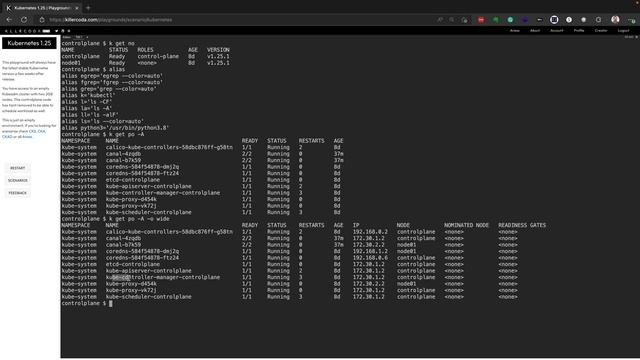Open the Arena page
640x360 pixels.
click(x=515, y=31)
